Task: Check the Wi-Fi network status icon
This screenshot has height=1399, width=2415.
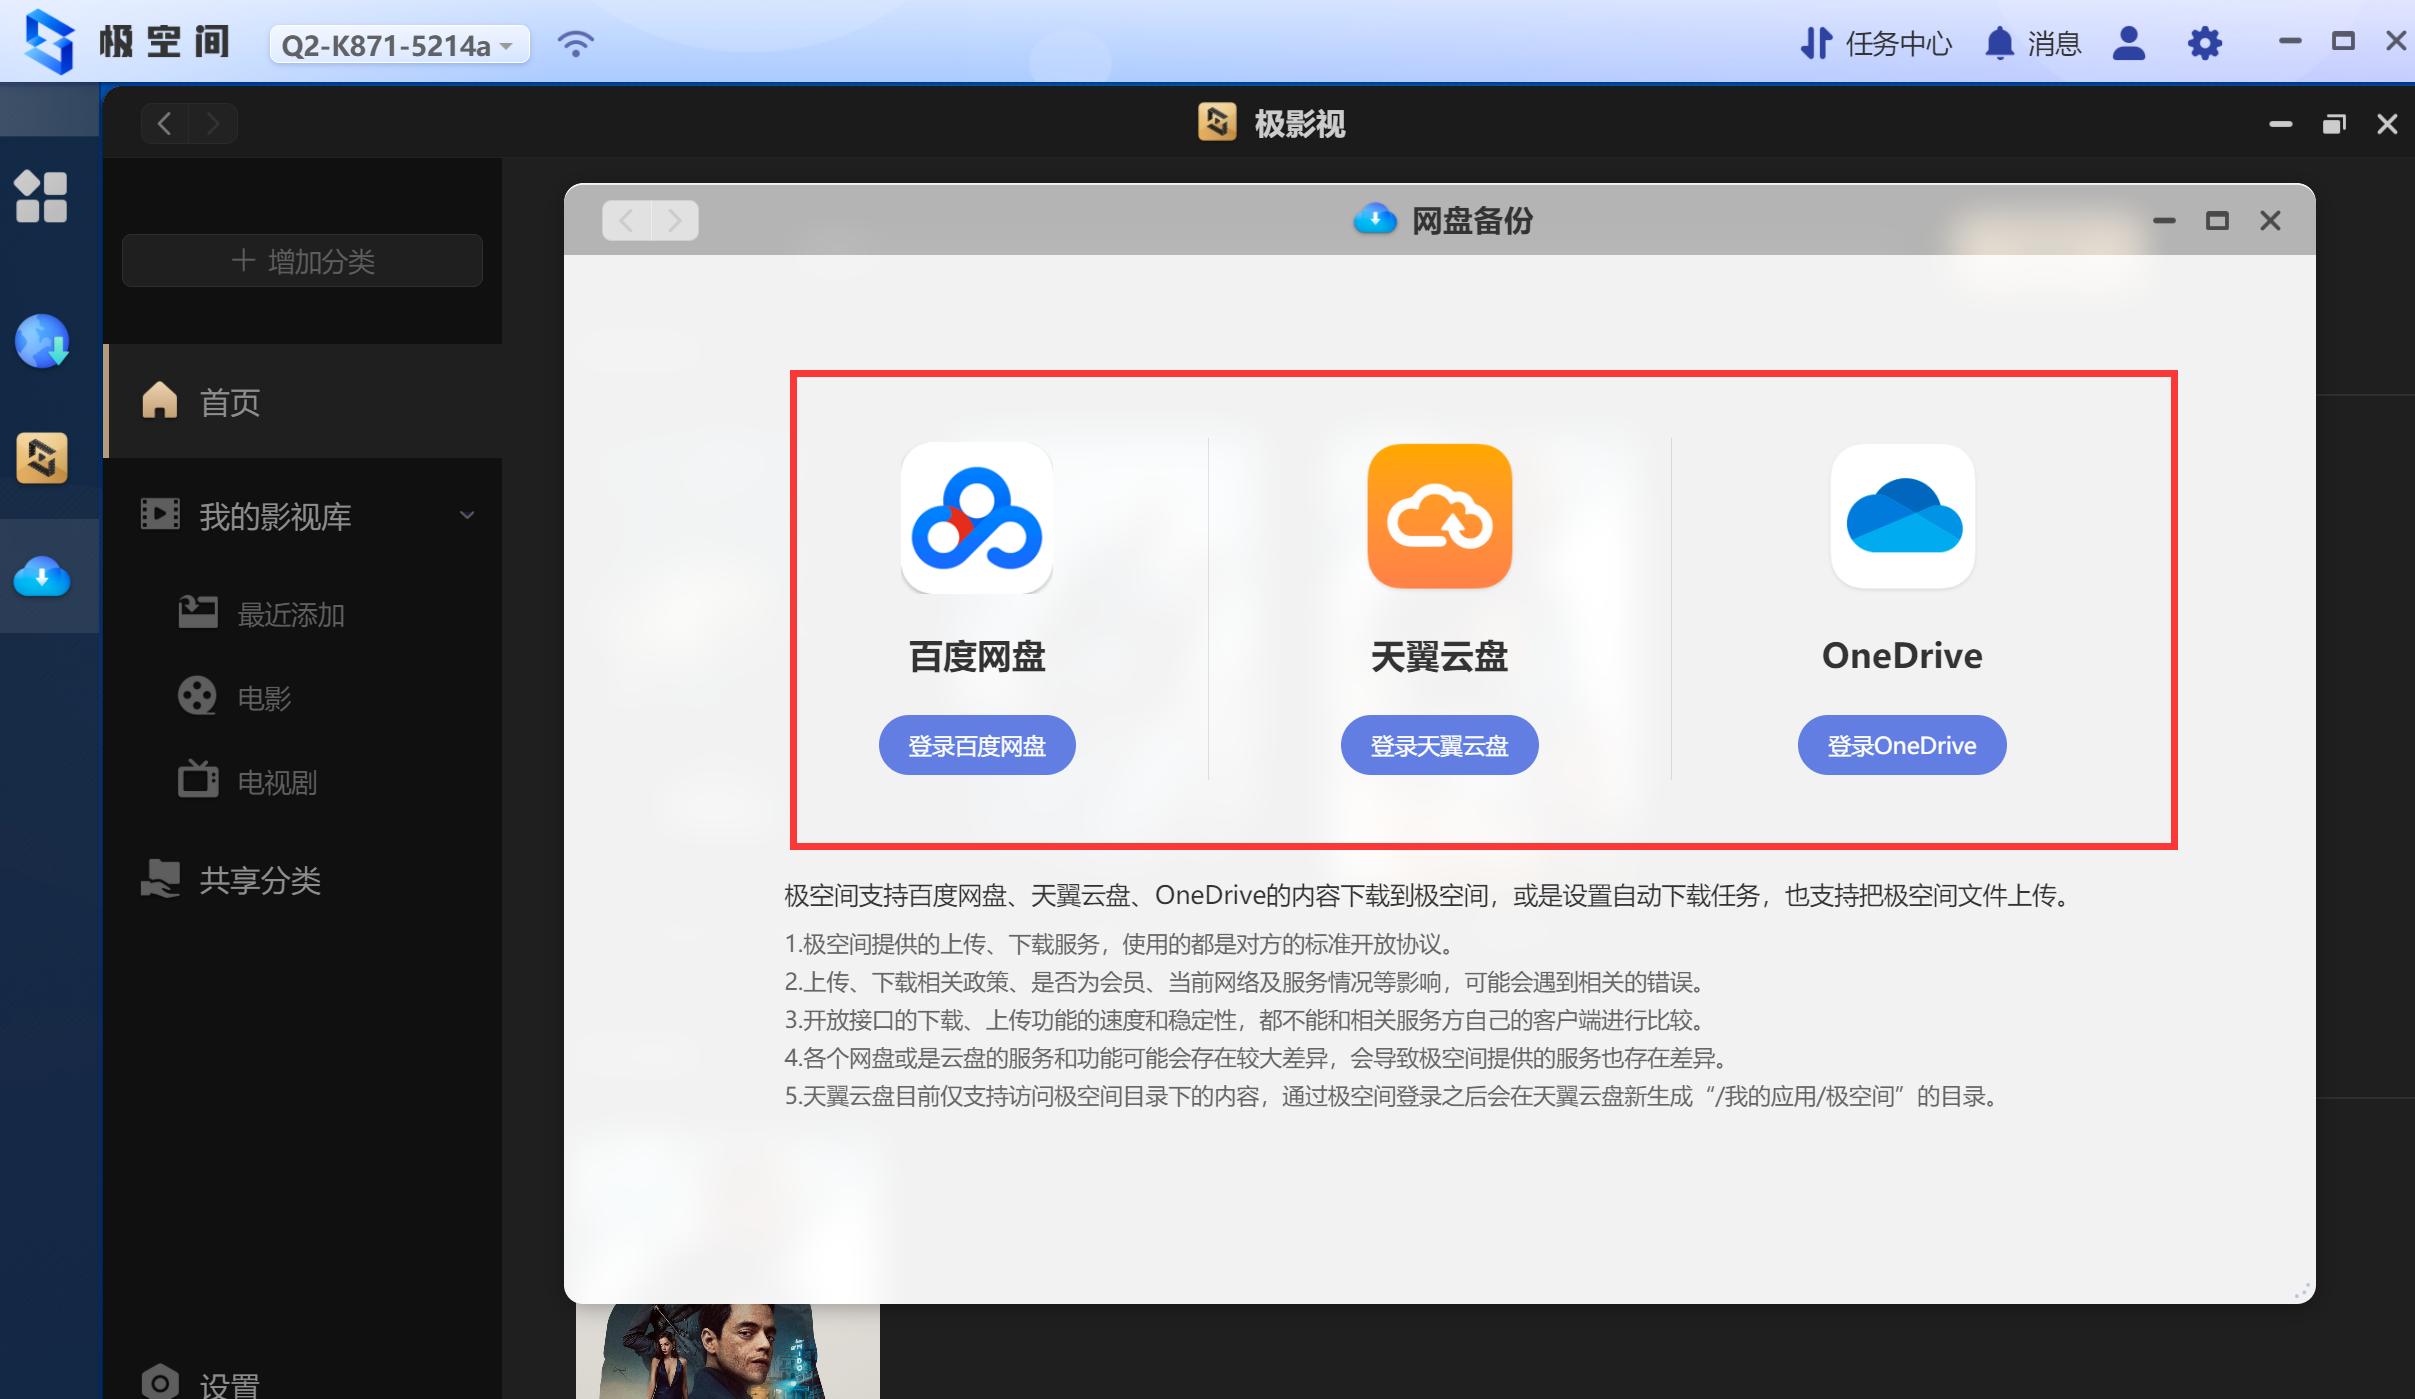Action: [575, 43]
